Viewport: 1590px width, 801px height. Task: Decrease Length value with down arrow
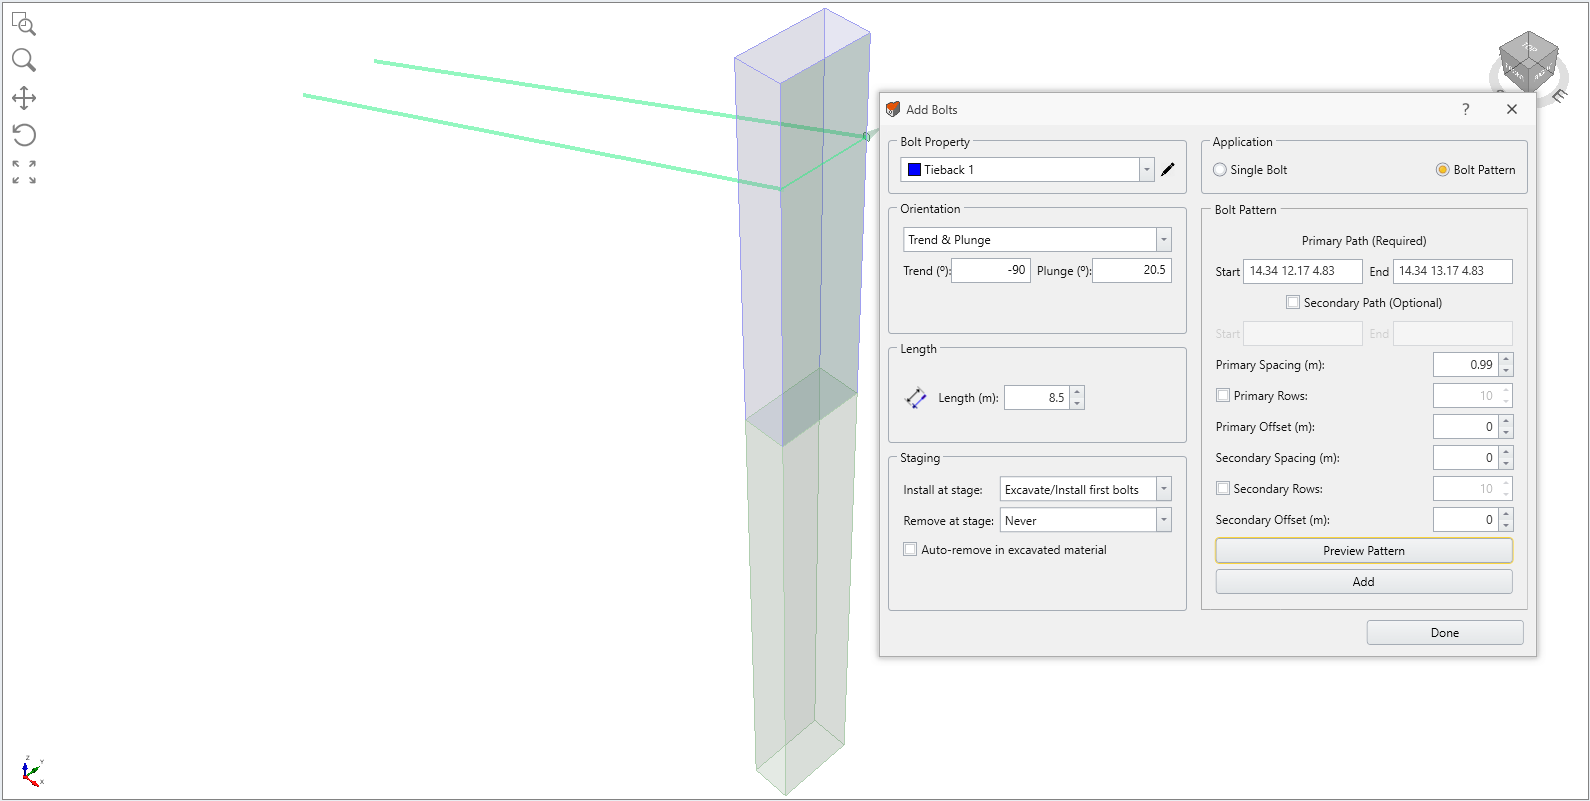1077,403
